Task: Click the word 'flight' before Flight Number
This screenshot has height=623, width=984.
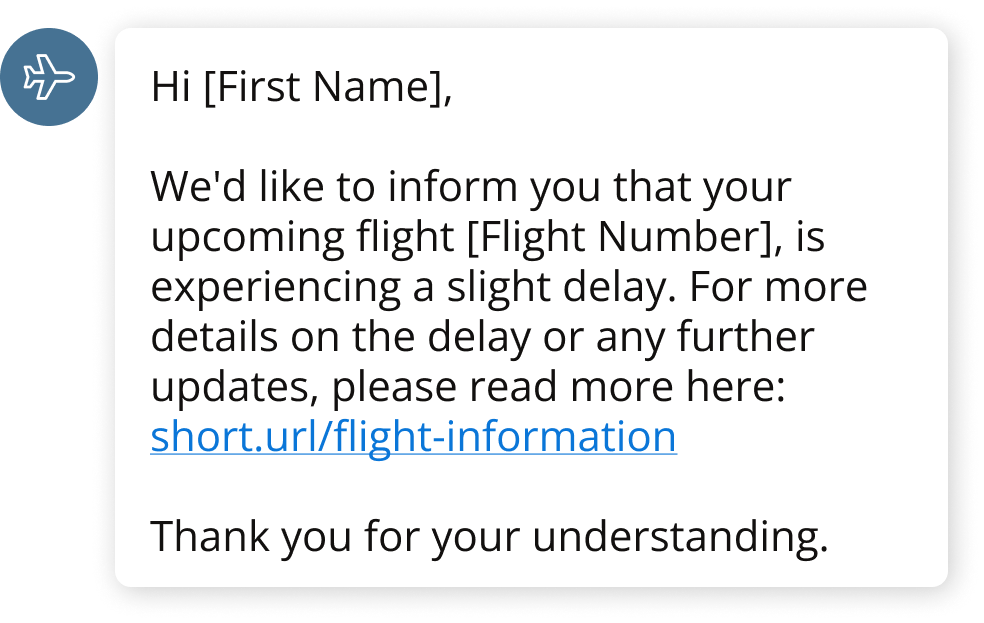Action: click(x=407, y=238)
